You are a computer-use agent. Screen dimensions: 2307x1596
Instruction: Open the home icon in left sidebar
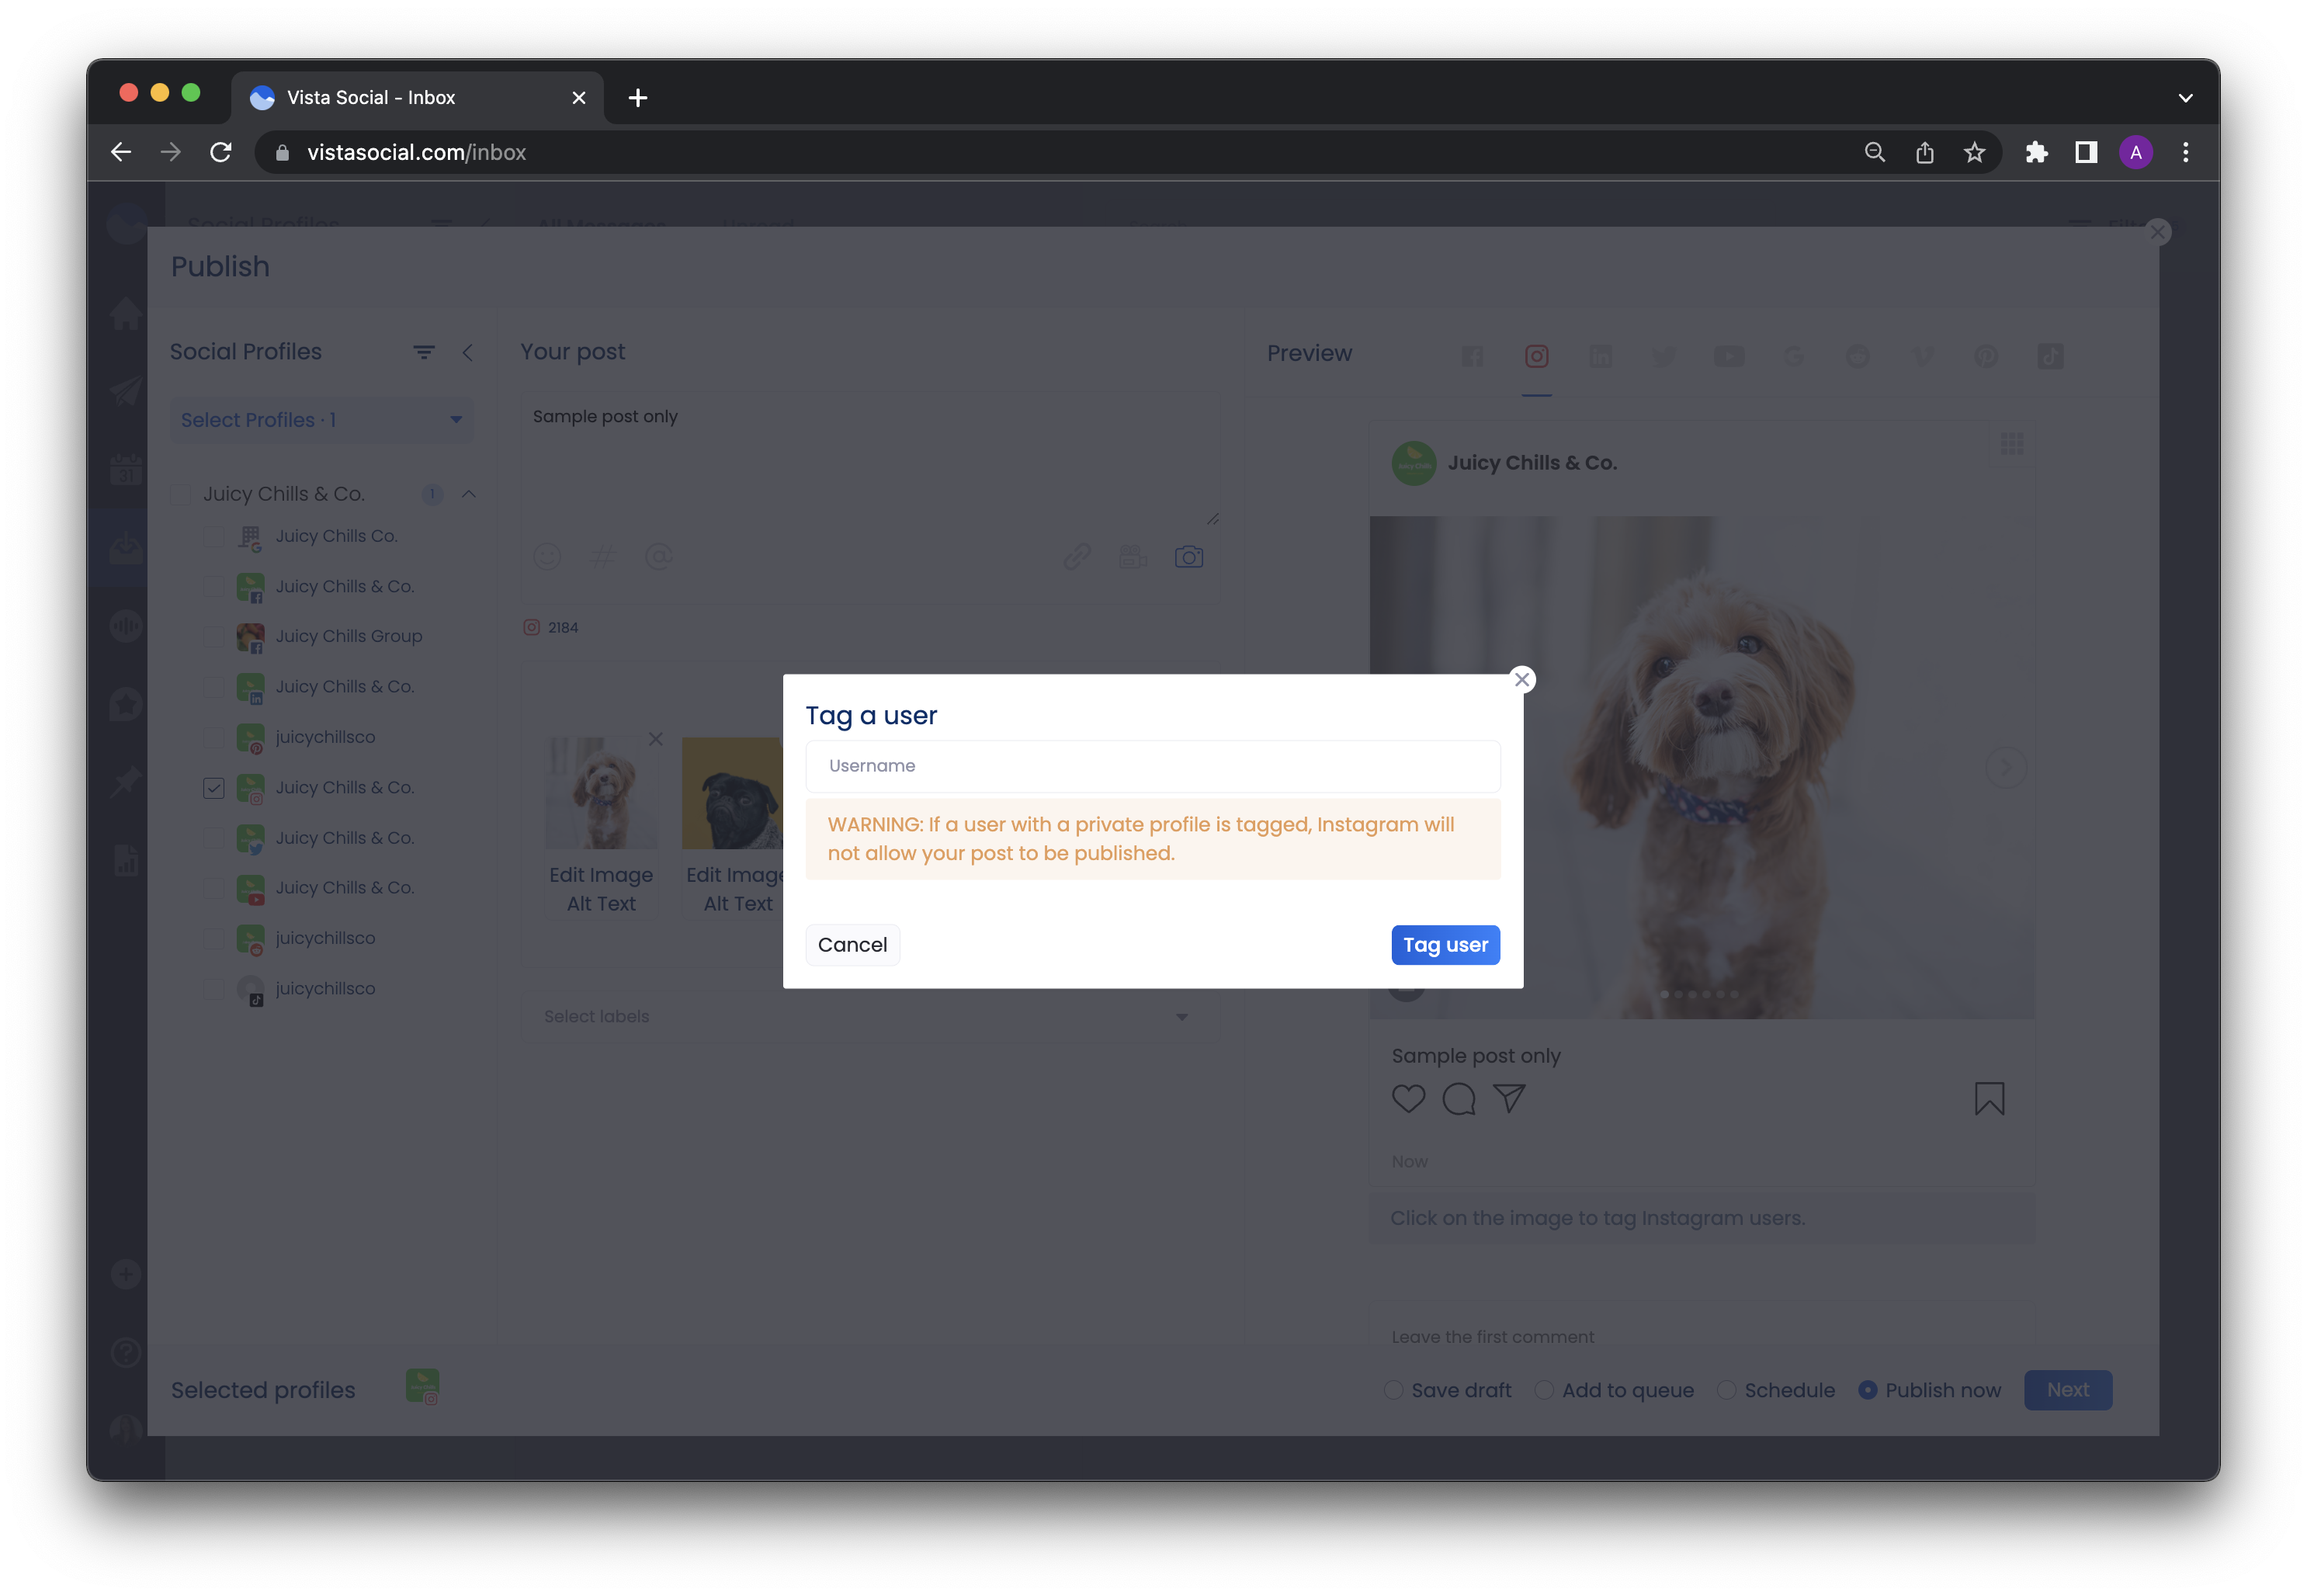126,313
